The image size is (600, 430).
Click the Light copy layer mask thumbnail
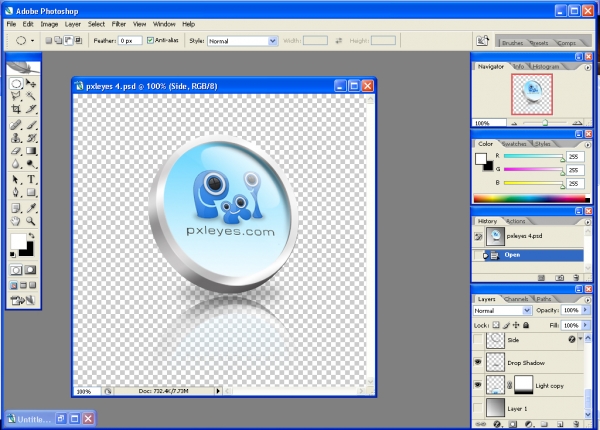(523, 385)
